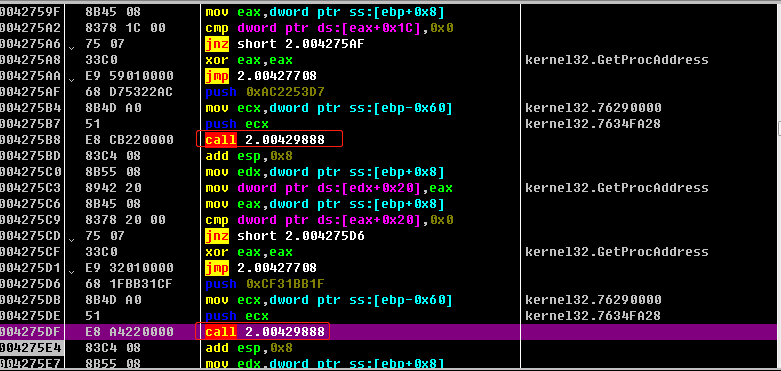Select mov dword ptr ds:[edx+0x20],eax instruction
781x371 pixels.
click(330, 188)
